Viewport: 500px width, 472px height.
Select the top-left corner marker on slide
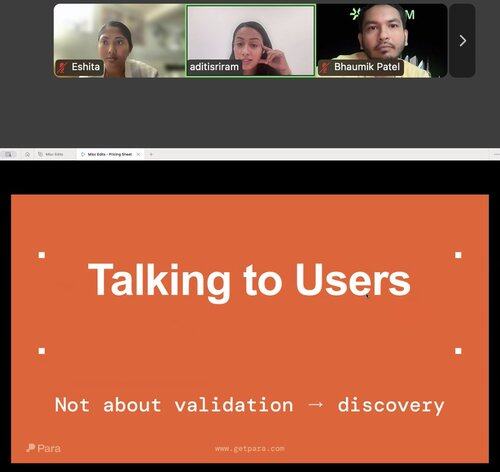point(42,255)
